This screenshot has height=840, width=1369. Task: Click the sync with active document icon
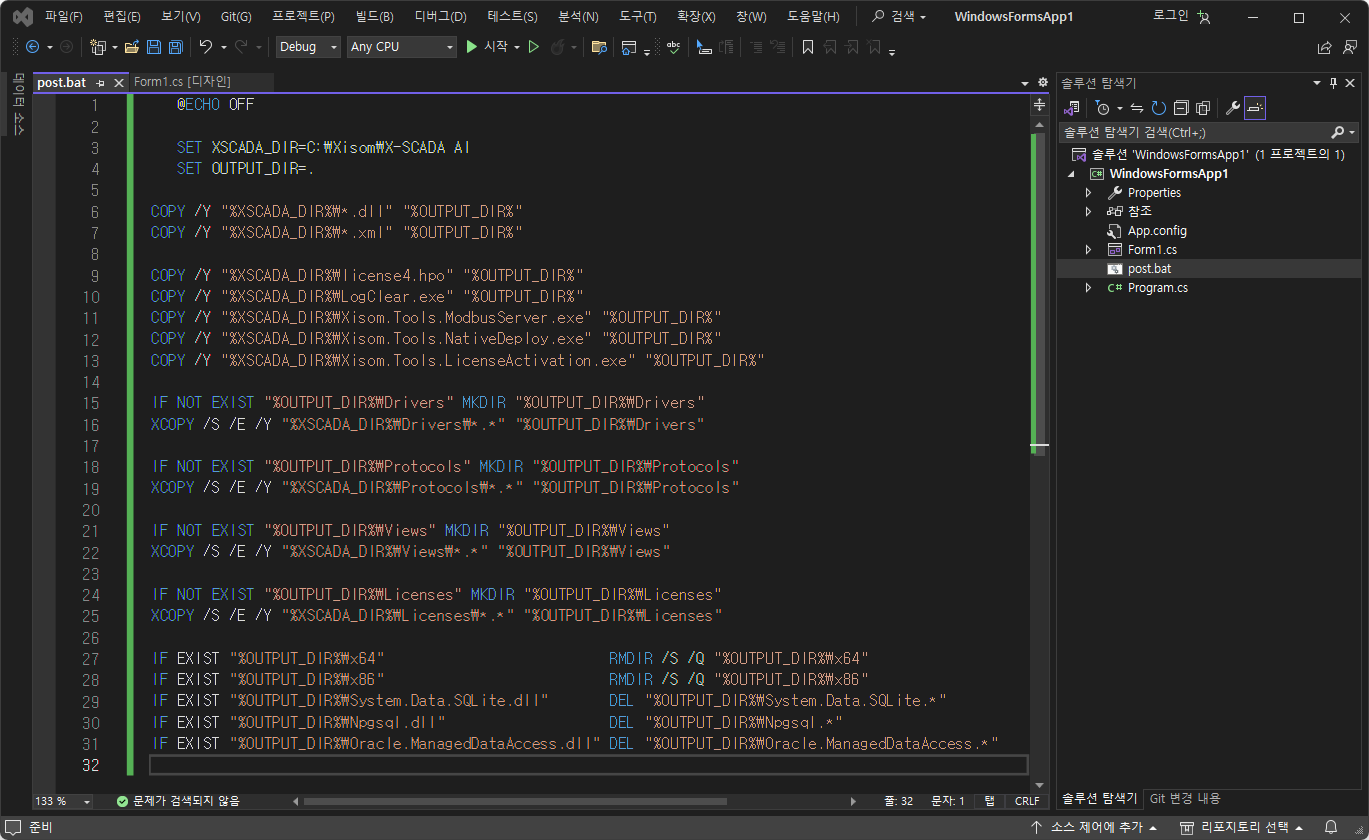coord(1137,107)
